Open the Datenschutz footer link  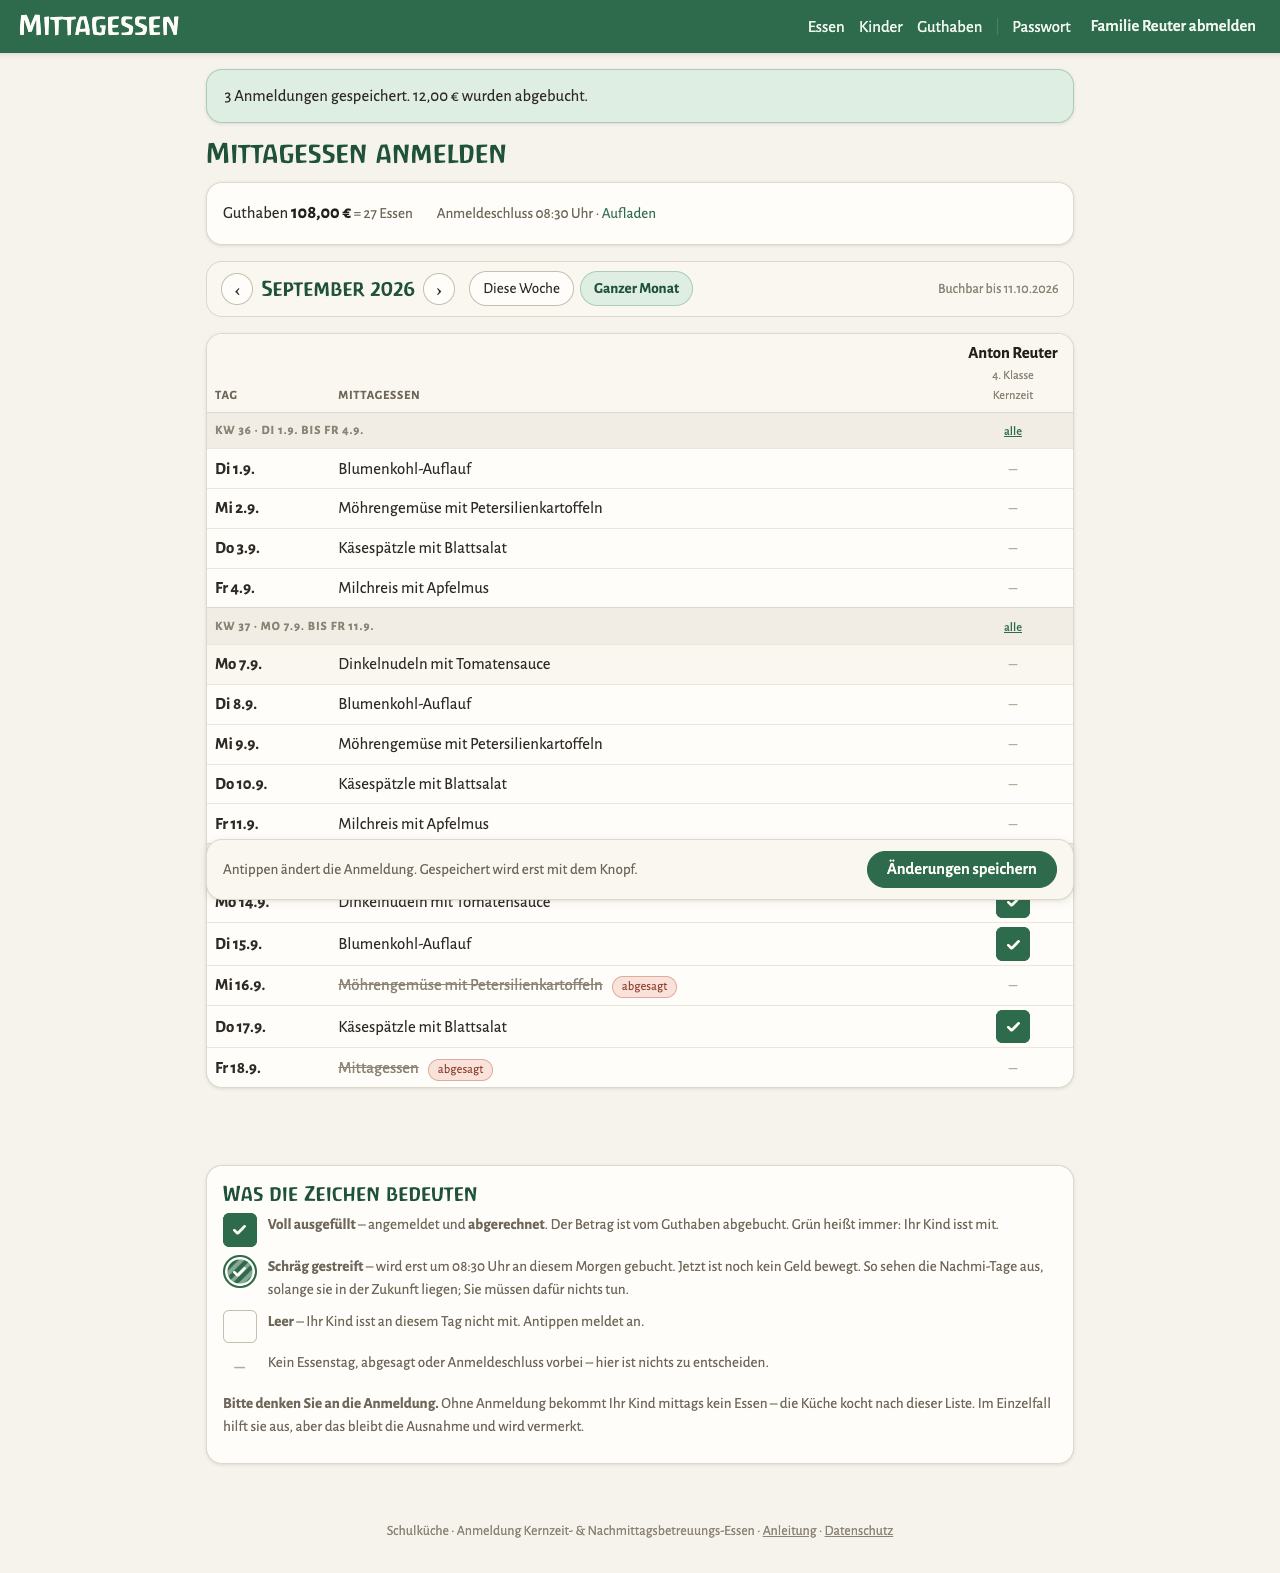[859, 1531]
